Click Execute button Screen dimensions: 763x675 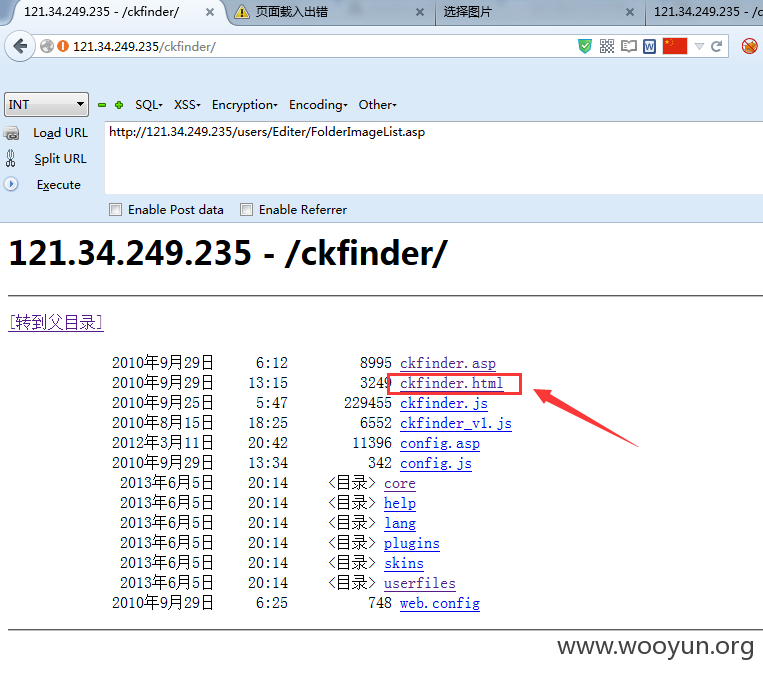point(58,185)
